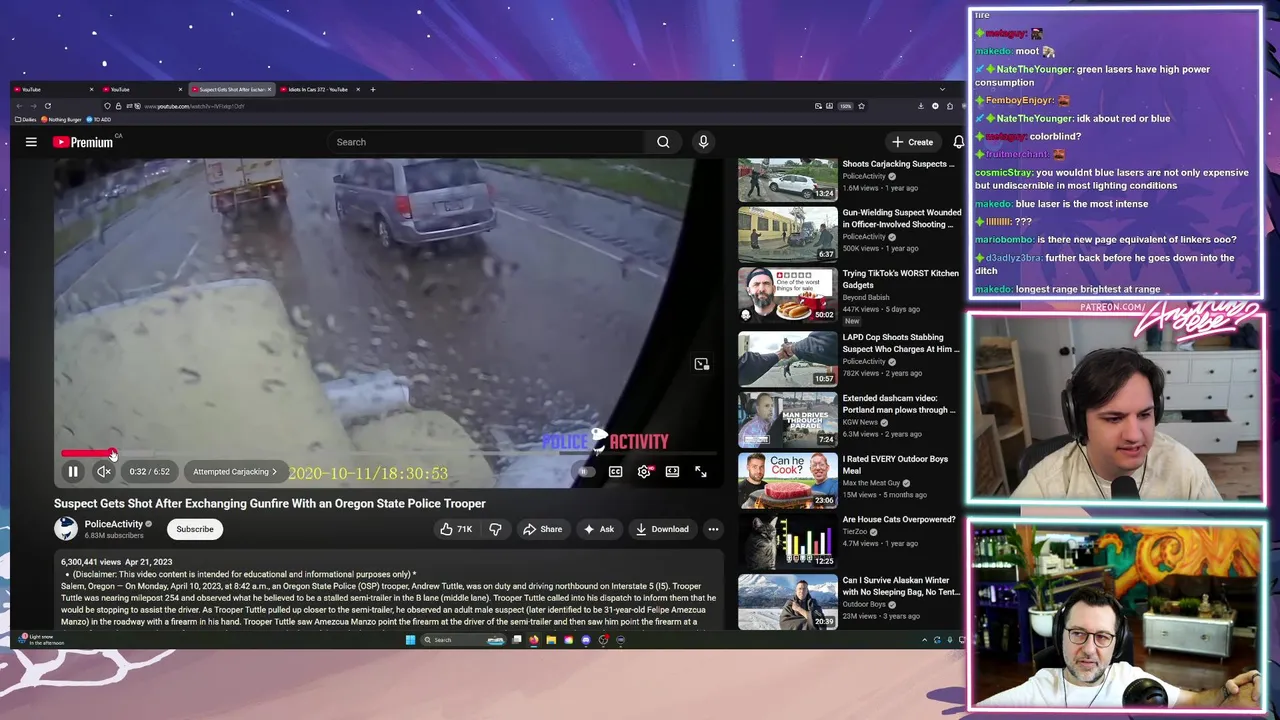Switch to the second YouTube browser tab
The width and height of the screenshot is (1280, 720).
click(140, 90)
